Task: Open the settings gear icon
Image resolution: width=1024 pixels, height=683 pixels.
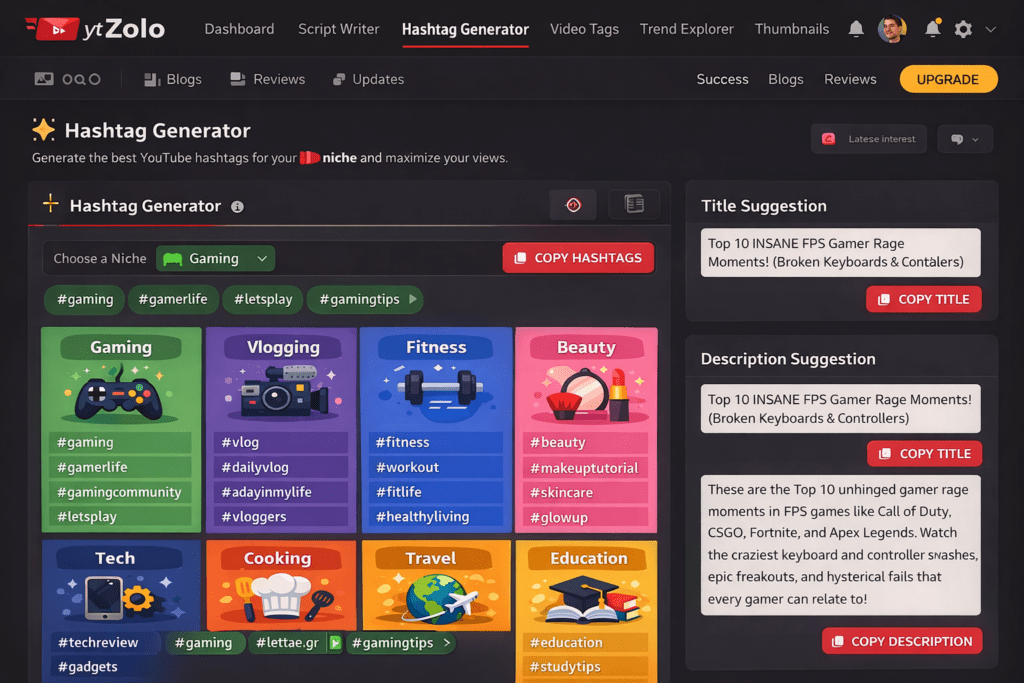Action: pyautogui.click(x=963, y=29)
